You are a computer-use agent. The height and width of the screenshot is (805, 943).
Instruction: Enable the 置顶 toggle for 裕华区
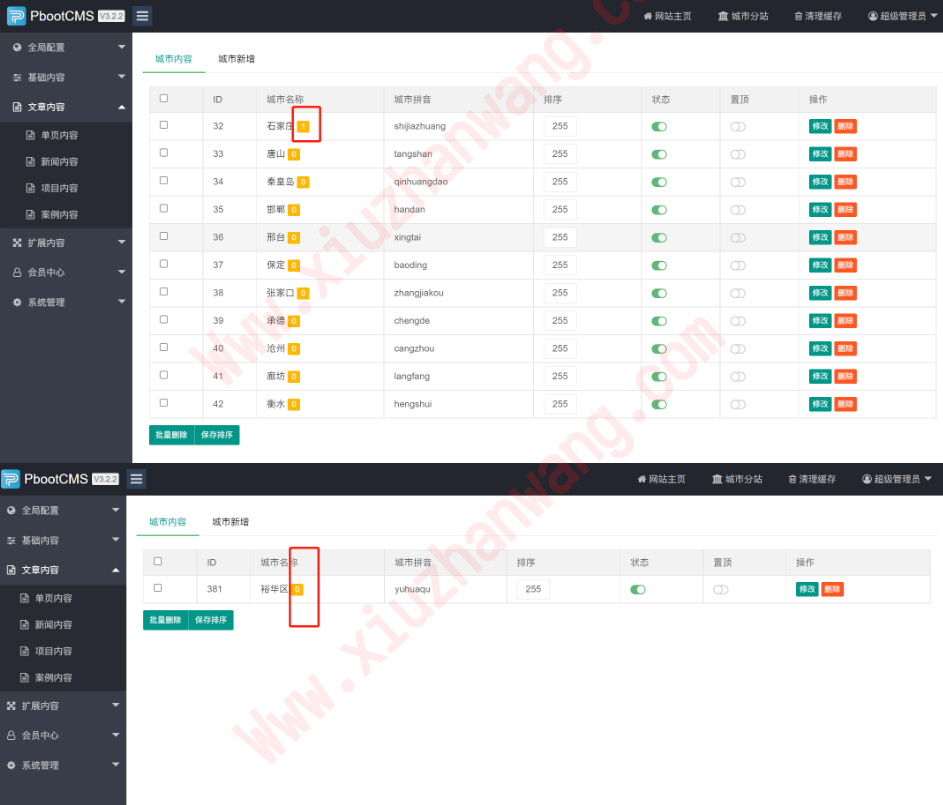pos(721,589)
